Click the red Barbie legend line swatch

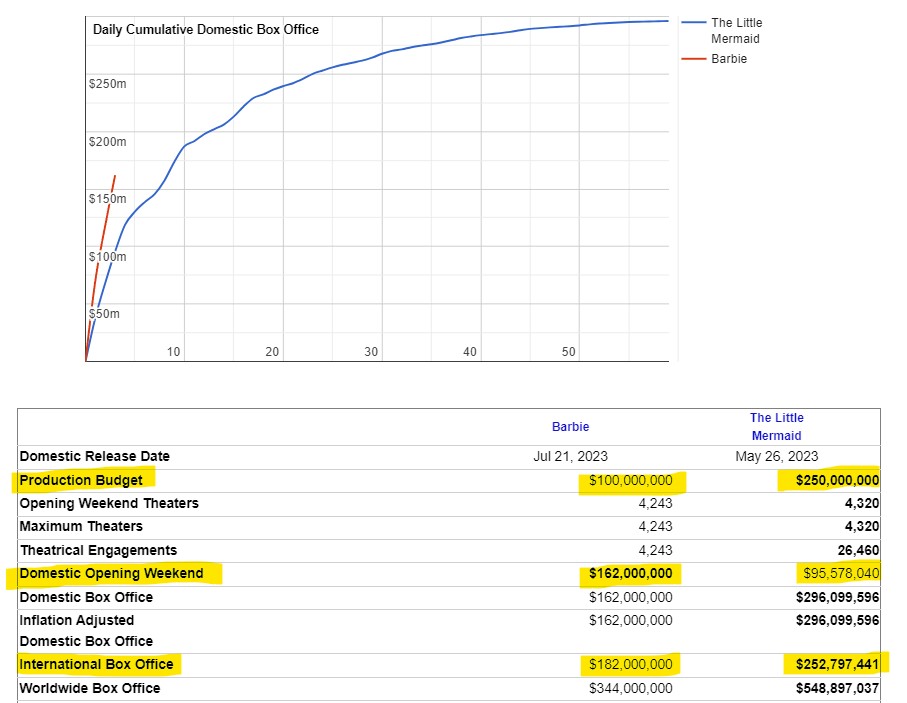click(693, 59)
